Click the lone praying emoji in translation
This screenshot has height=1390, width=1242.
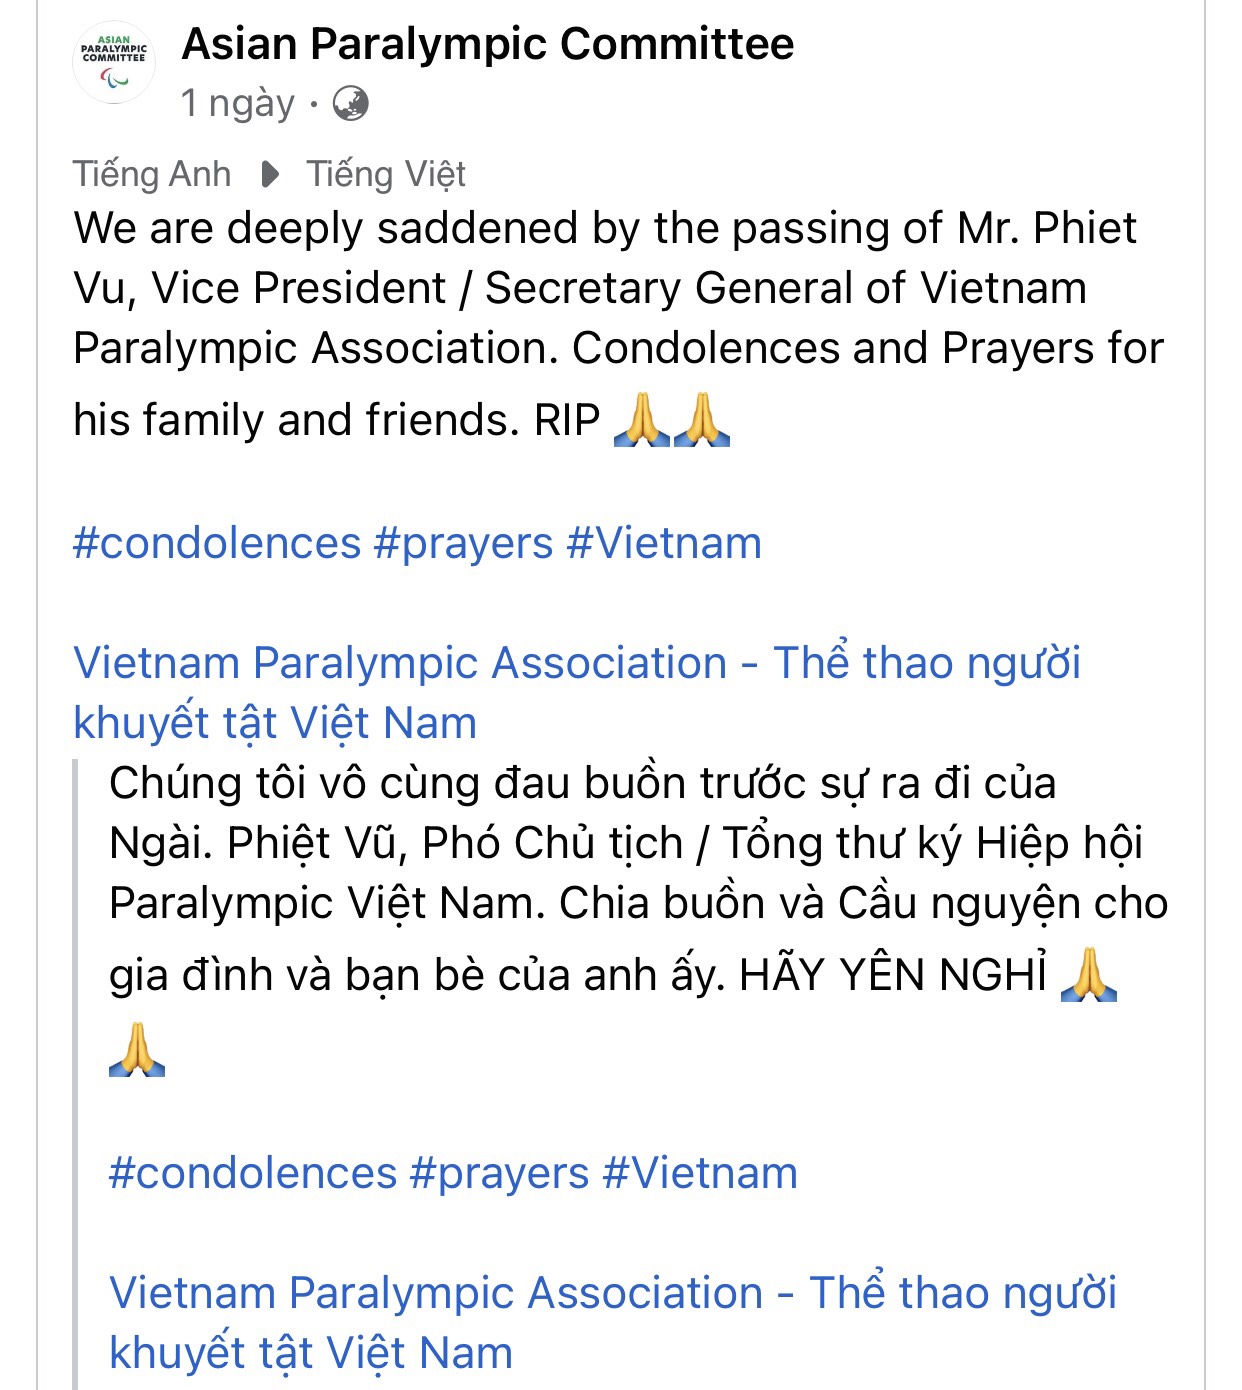[x=137, y=1050]
